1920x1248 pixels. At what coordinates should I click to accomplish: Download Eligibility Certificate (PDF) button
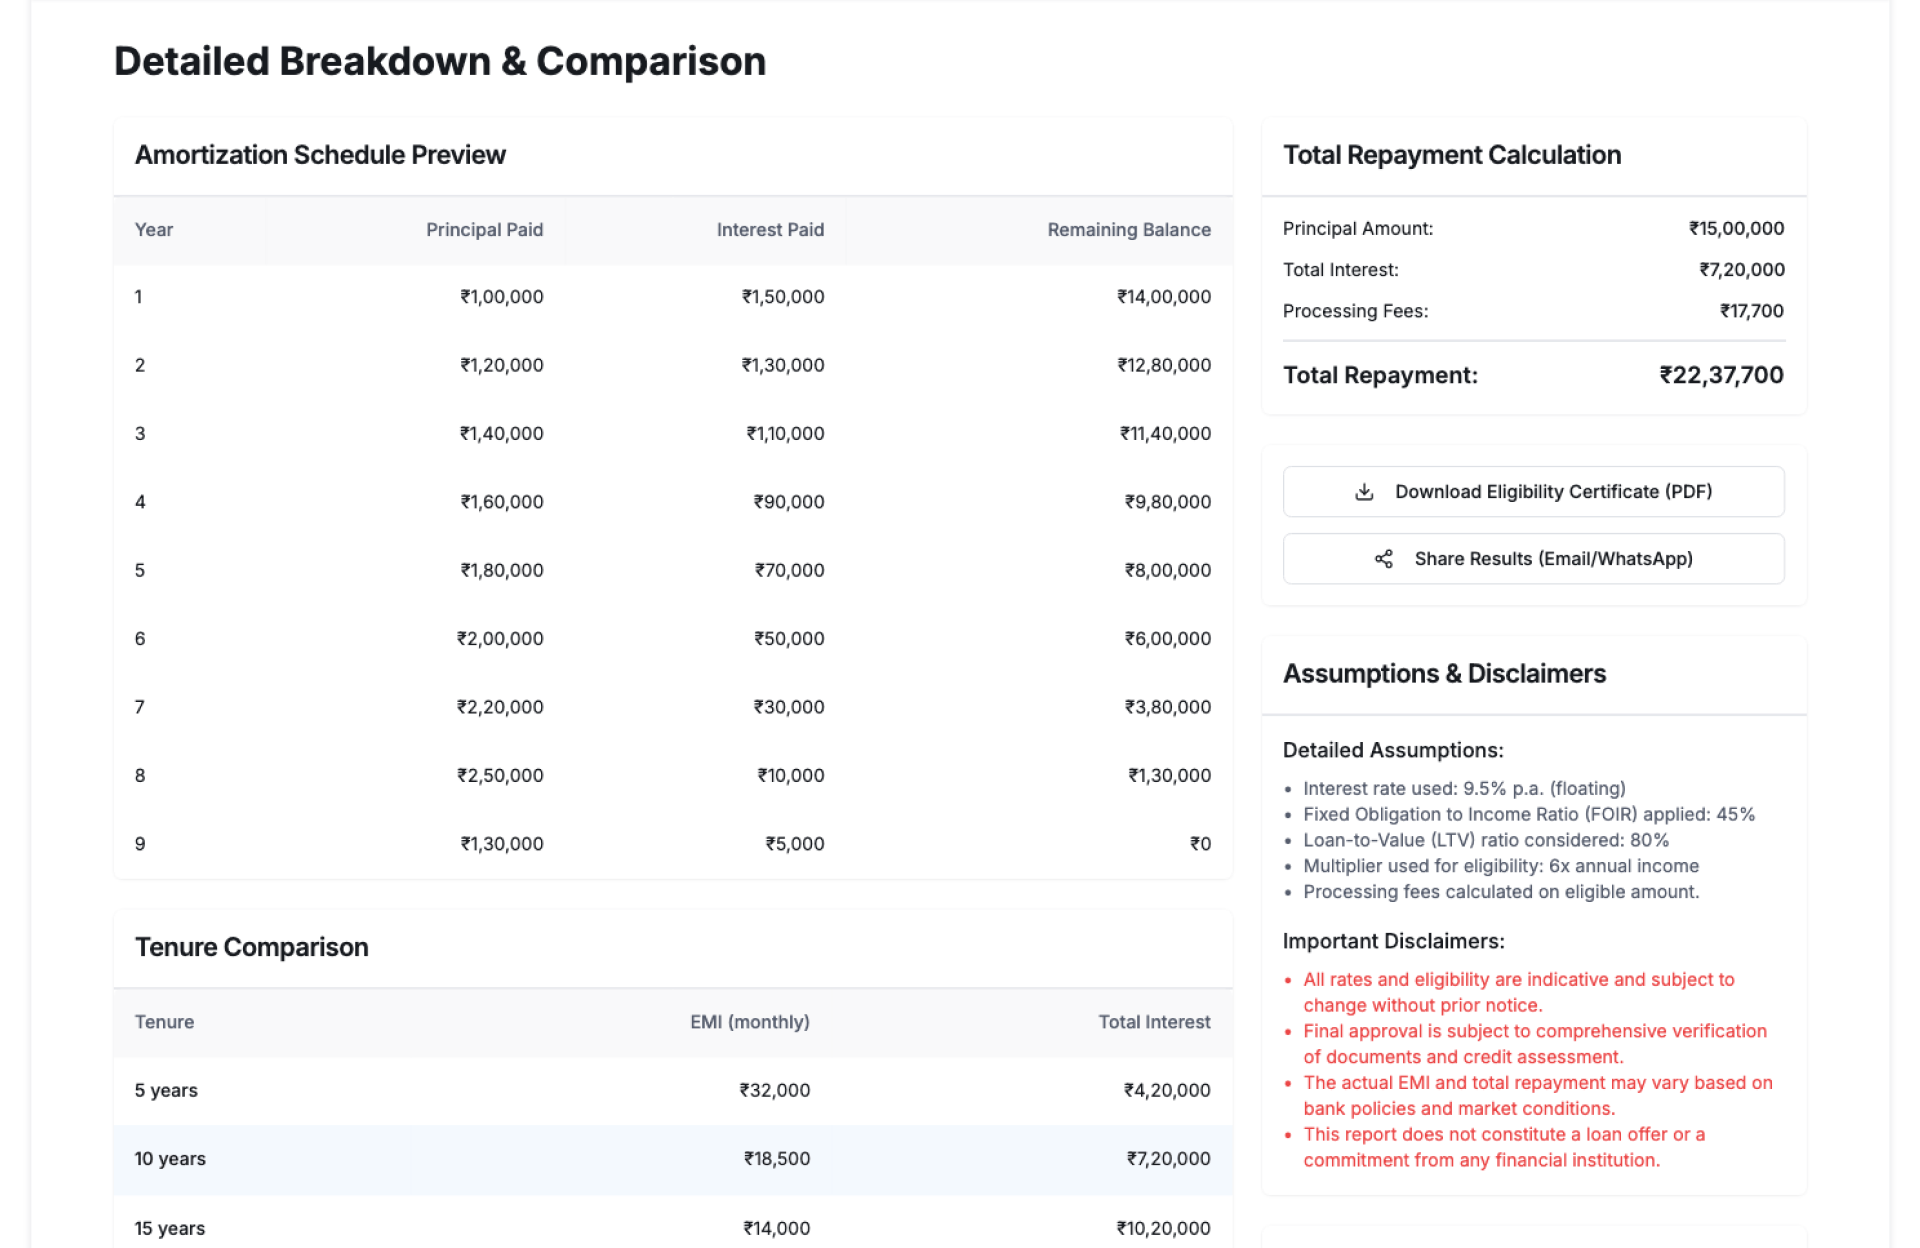point(1533,492)
